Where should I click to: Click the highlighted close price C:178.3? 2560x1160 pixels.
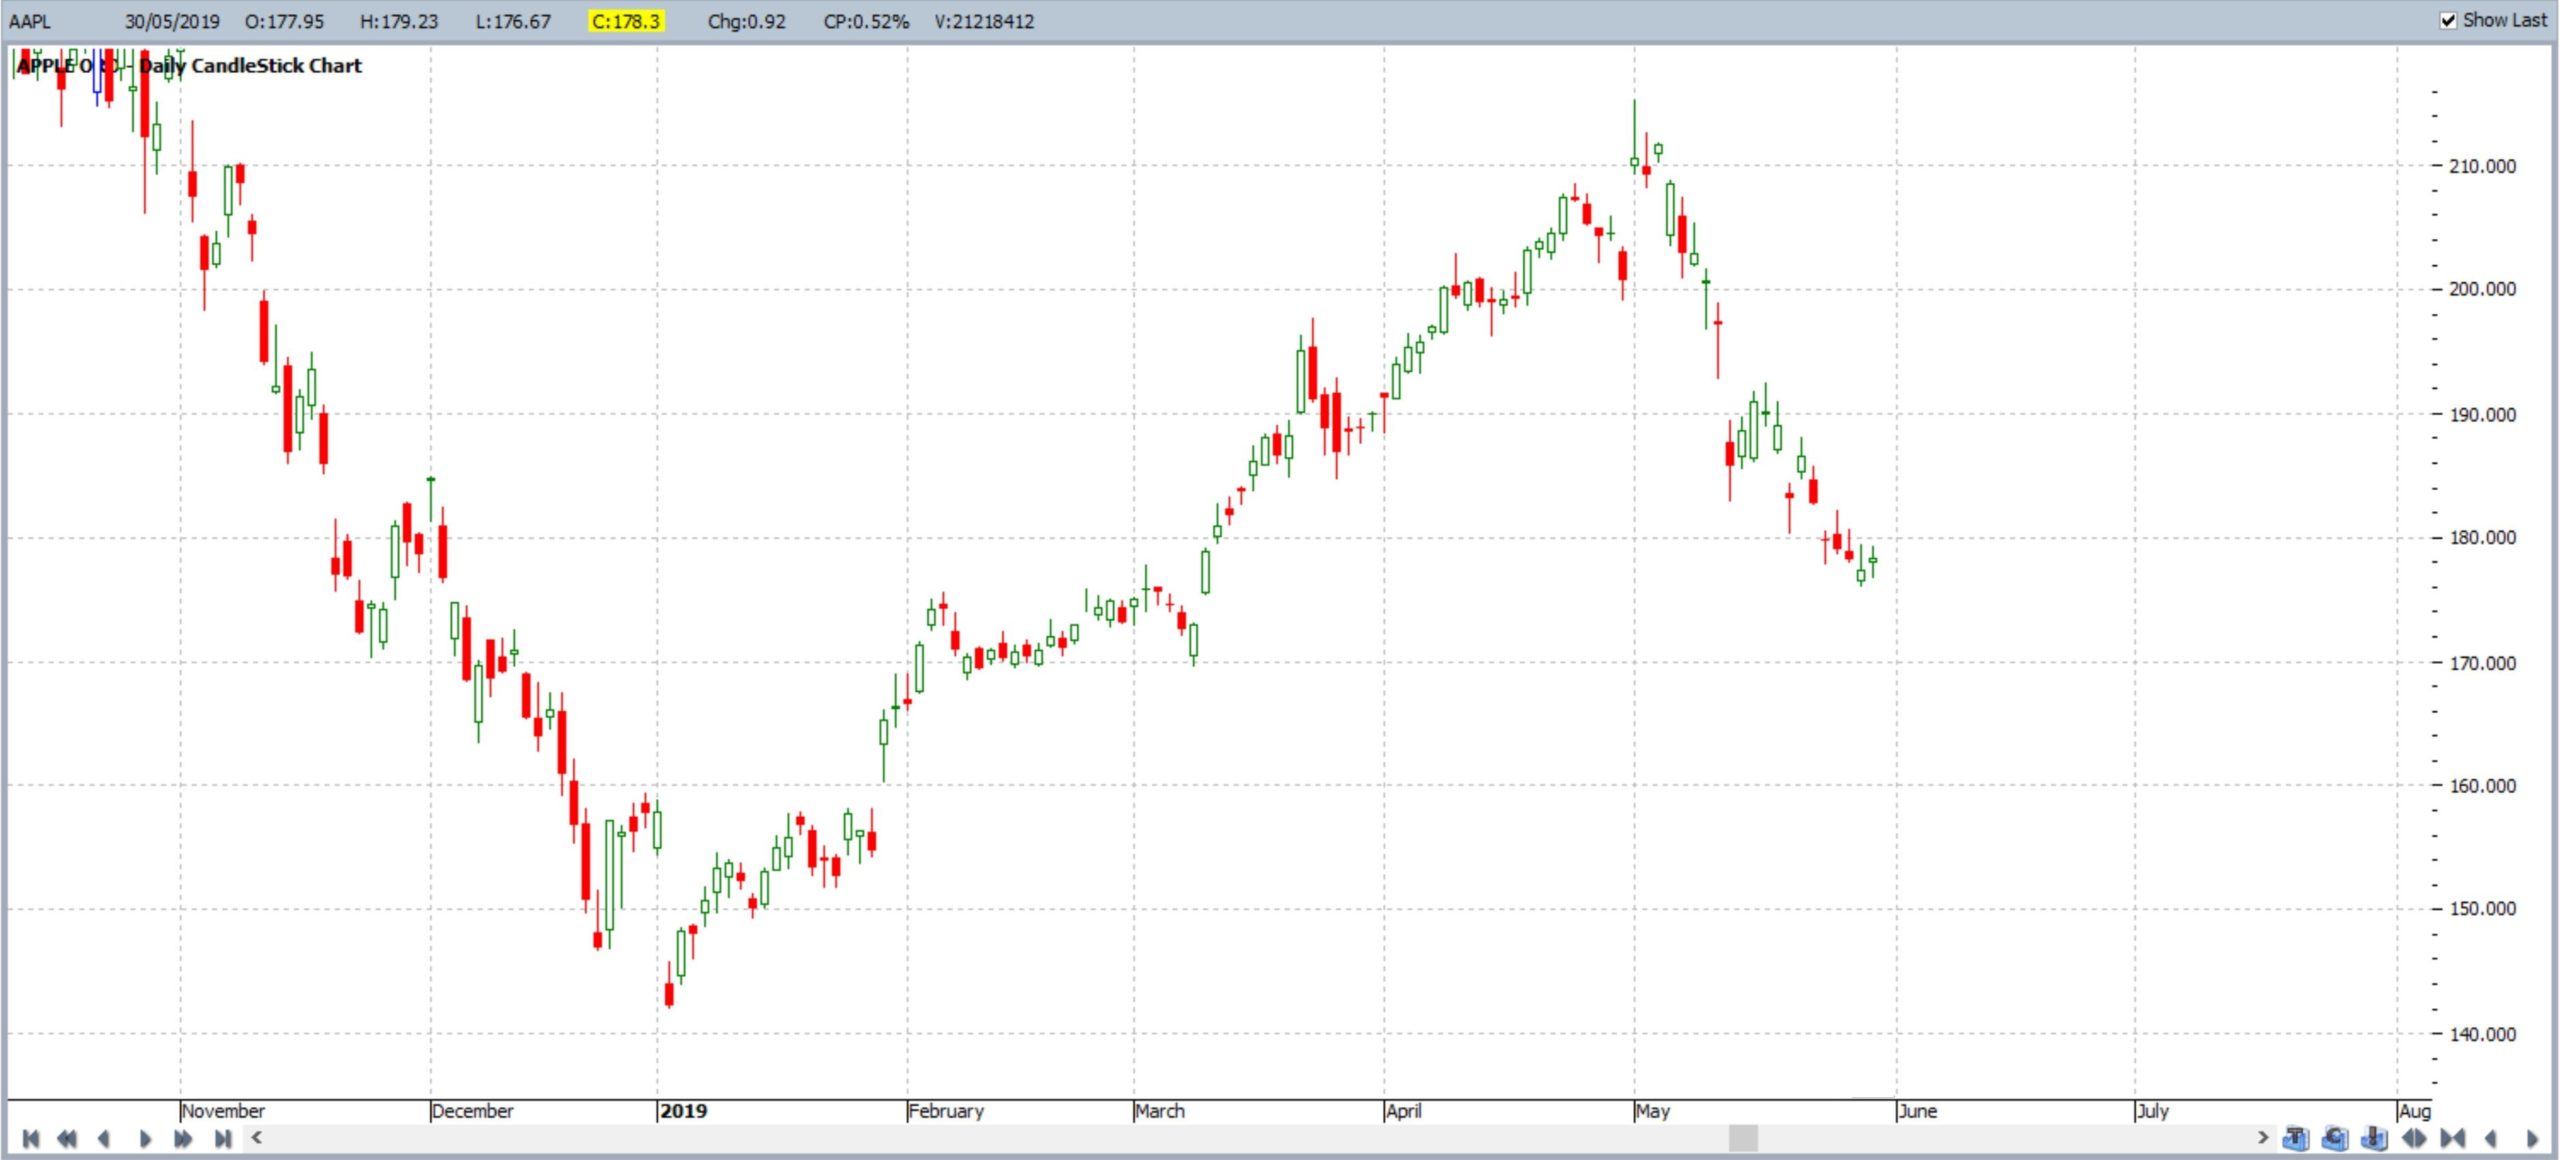[x=626, y=21]
